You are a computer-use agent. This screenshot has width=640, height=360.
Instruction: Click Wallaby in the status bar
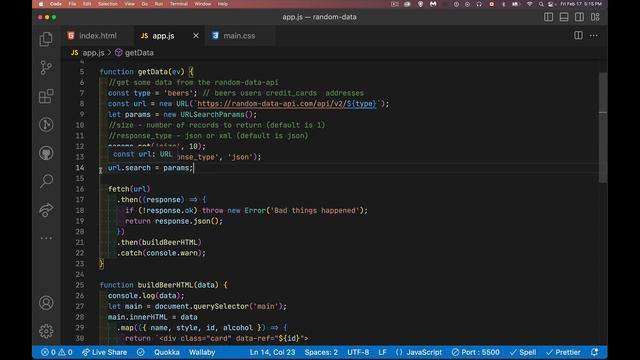202,352
